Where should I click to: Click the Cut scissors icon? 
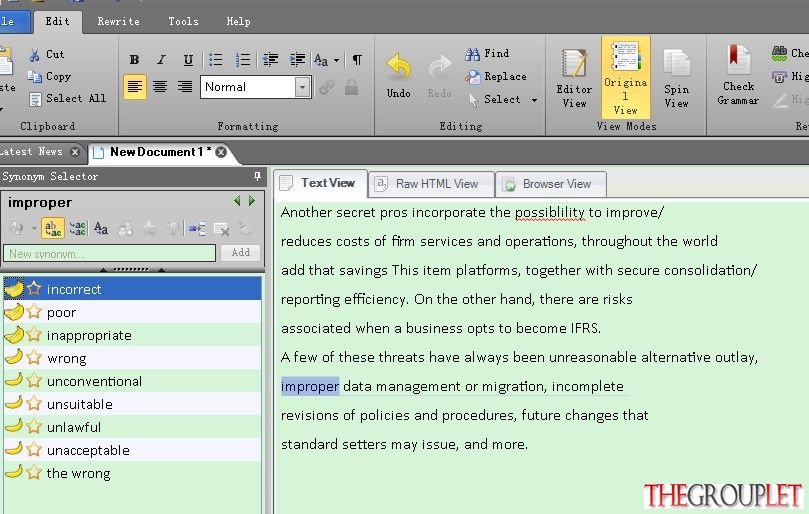pos(35,55)
